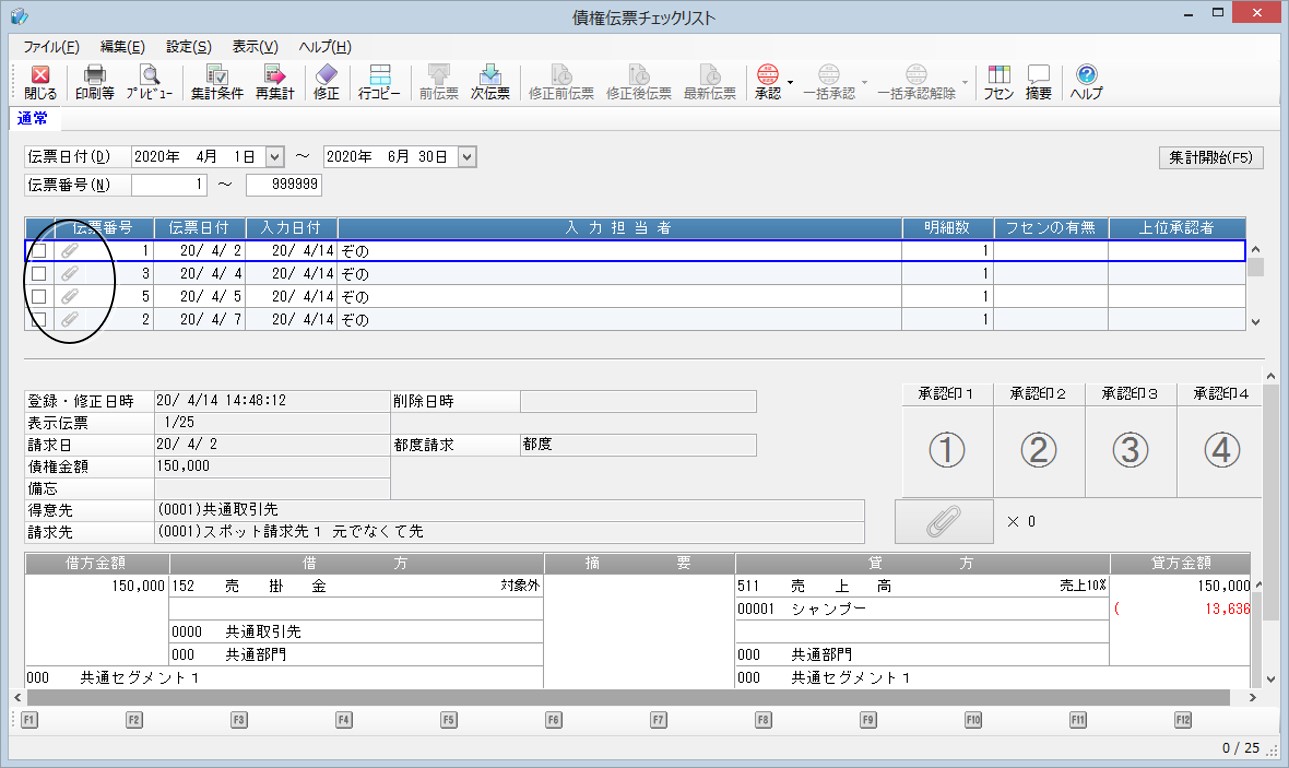Screen dimensions: 1289x768
Task: Click 152 売掛金 debit account entry
Action: click(355, 586)
